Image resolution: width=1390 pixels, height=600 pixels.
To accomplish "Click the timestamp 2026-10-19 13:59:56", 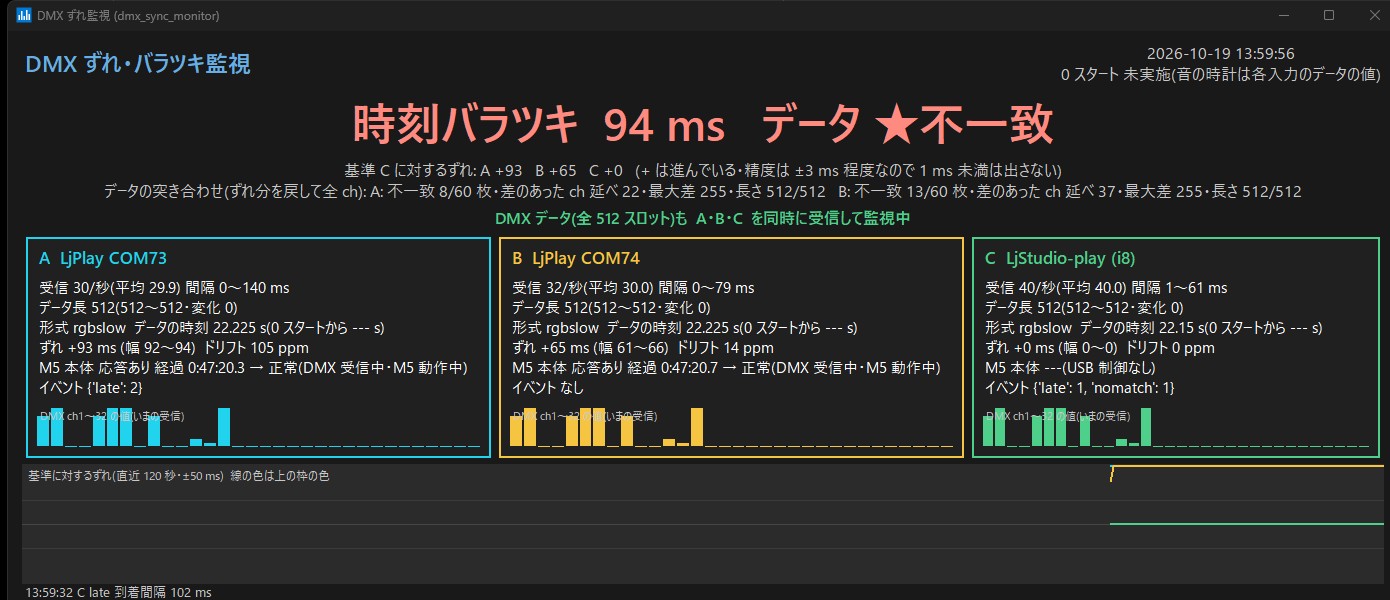I will tap(1220, 54).
